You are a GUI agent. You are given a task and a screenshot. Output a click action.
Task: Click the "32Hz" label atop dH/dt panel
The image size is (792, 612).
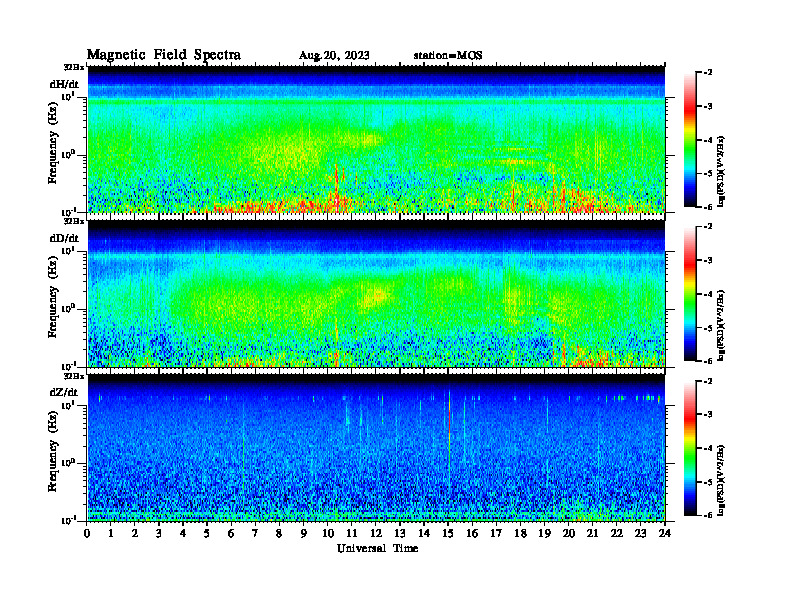coord(74,67)
